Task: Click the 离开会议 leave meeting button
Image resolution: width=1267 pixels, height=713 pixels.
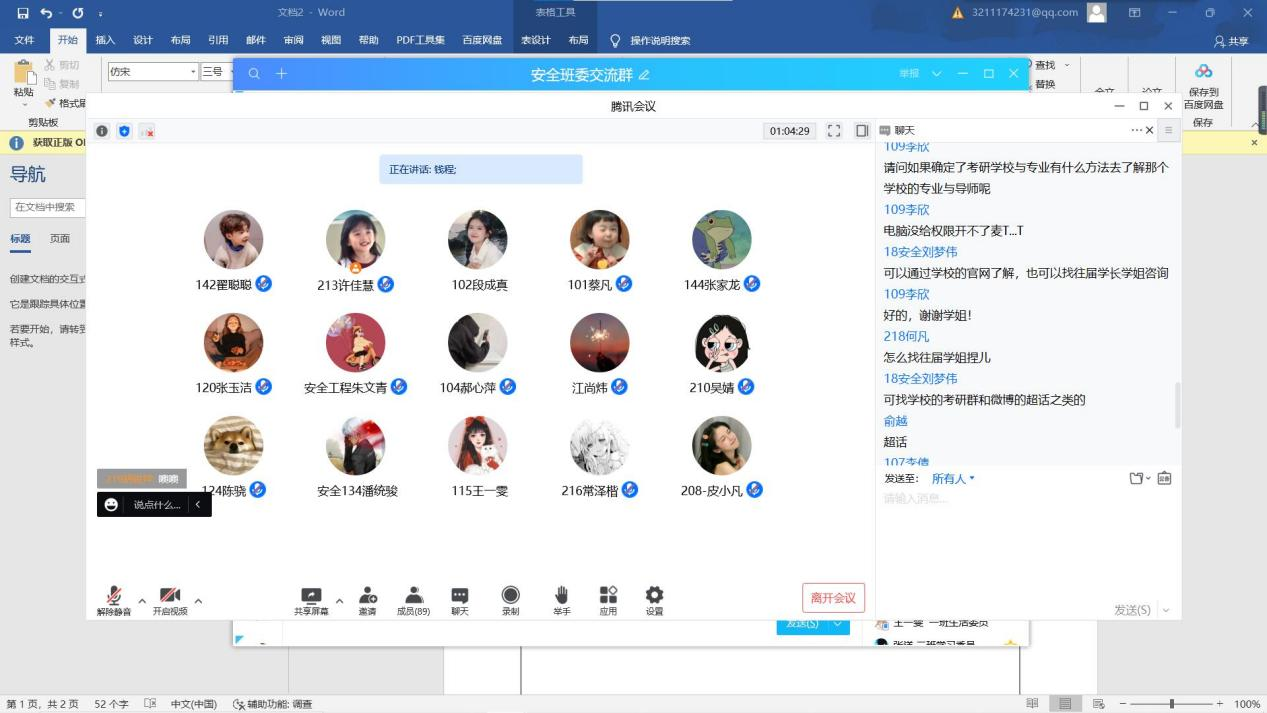Action: click(833, 598)
